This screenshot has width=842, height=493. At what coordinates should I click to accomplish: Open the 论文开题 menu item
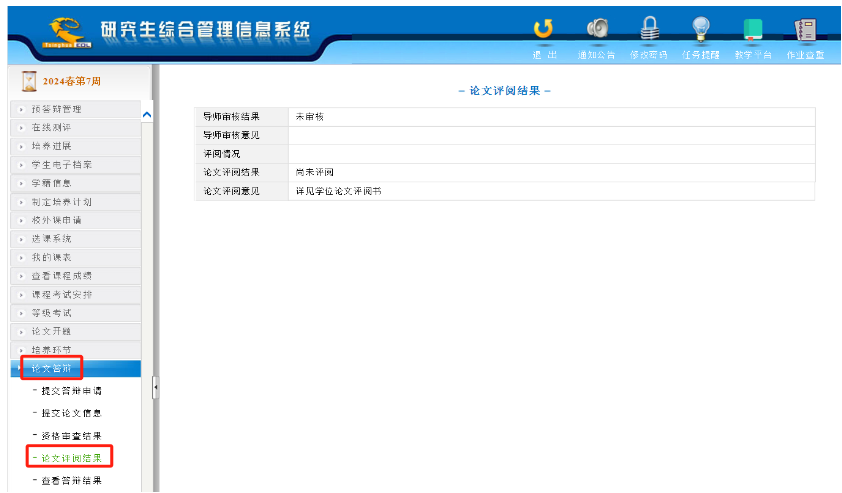coord(76,331)
